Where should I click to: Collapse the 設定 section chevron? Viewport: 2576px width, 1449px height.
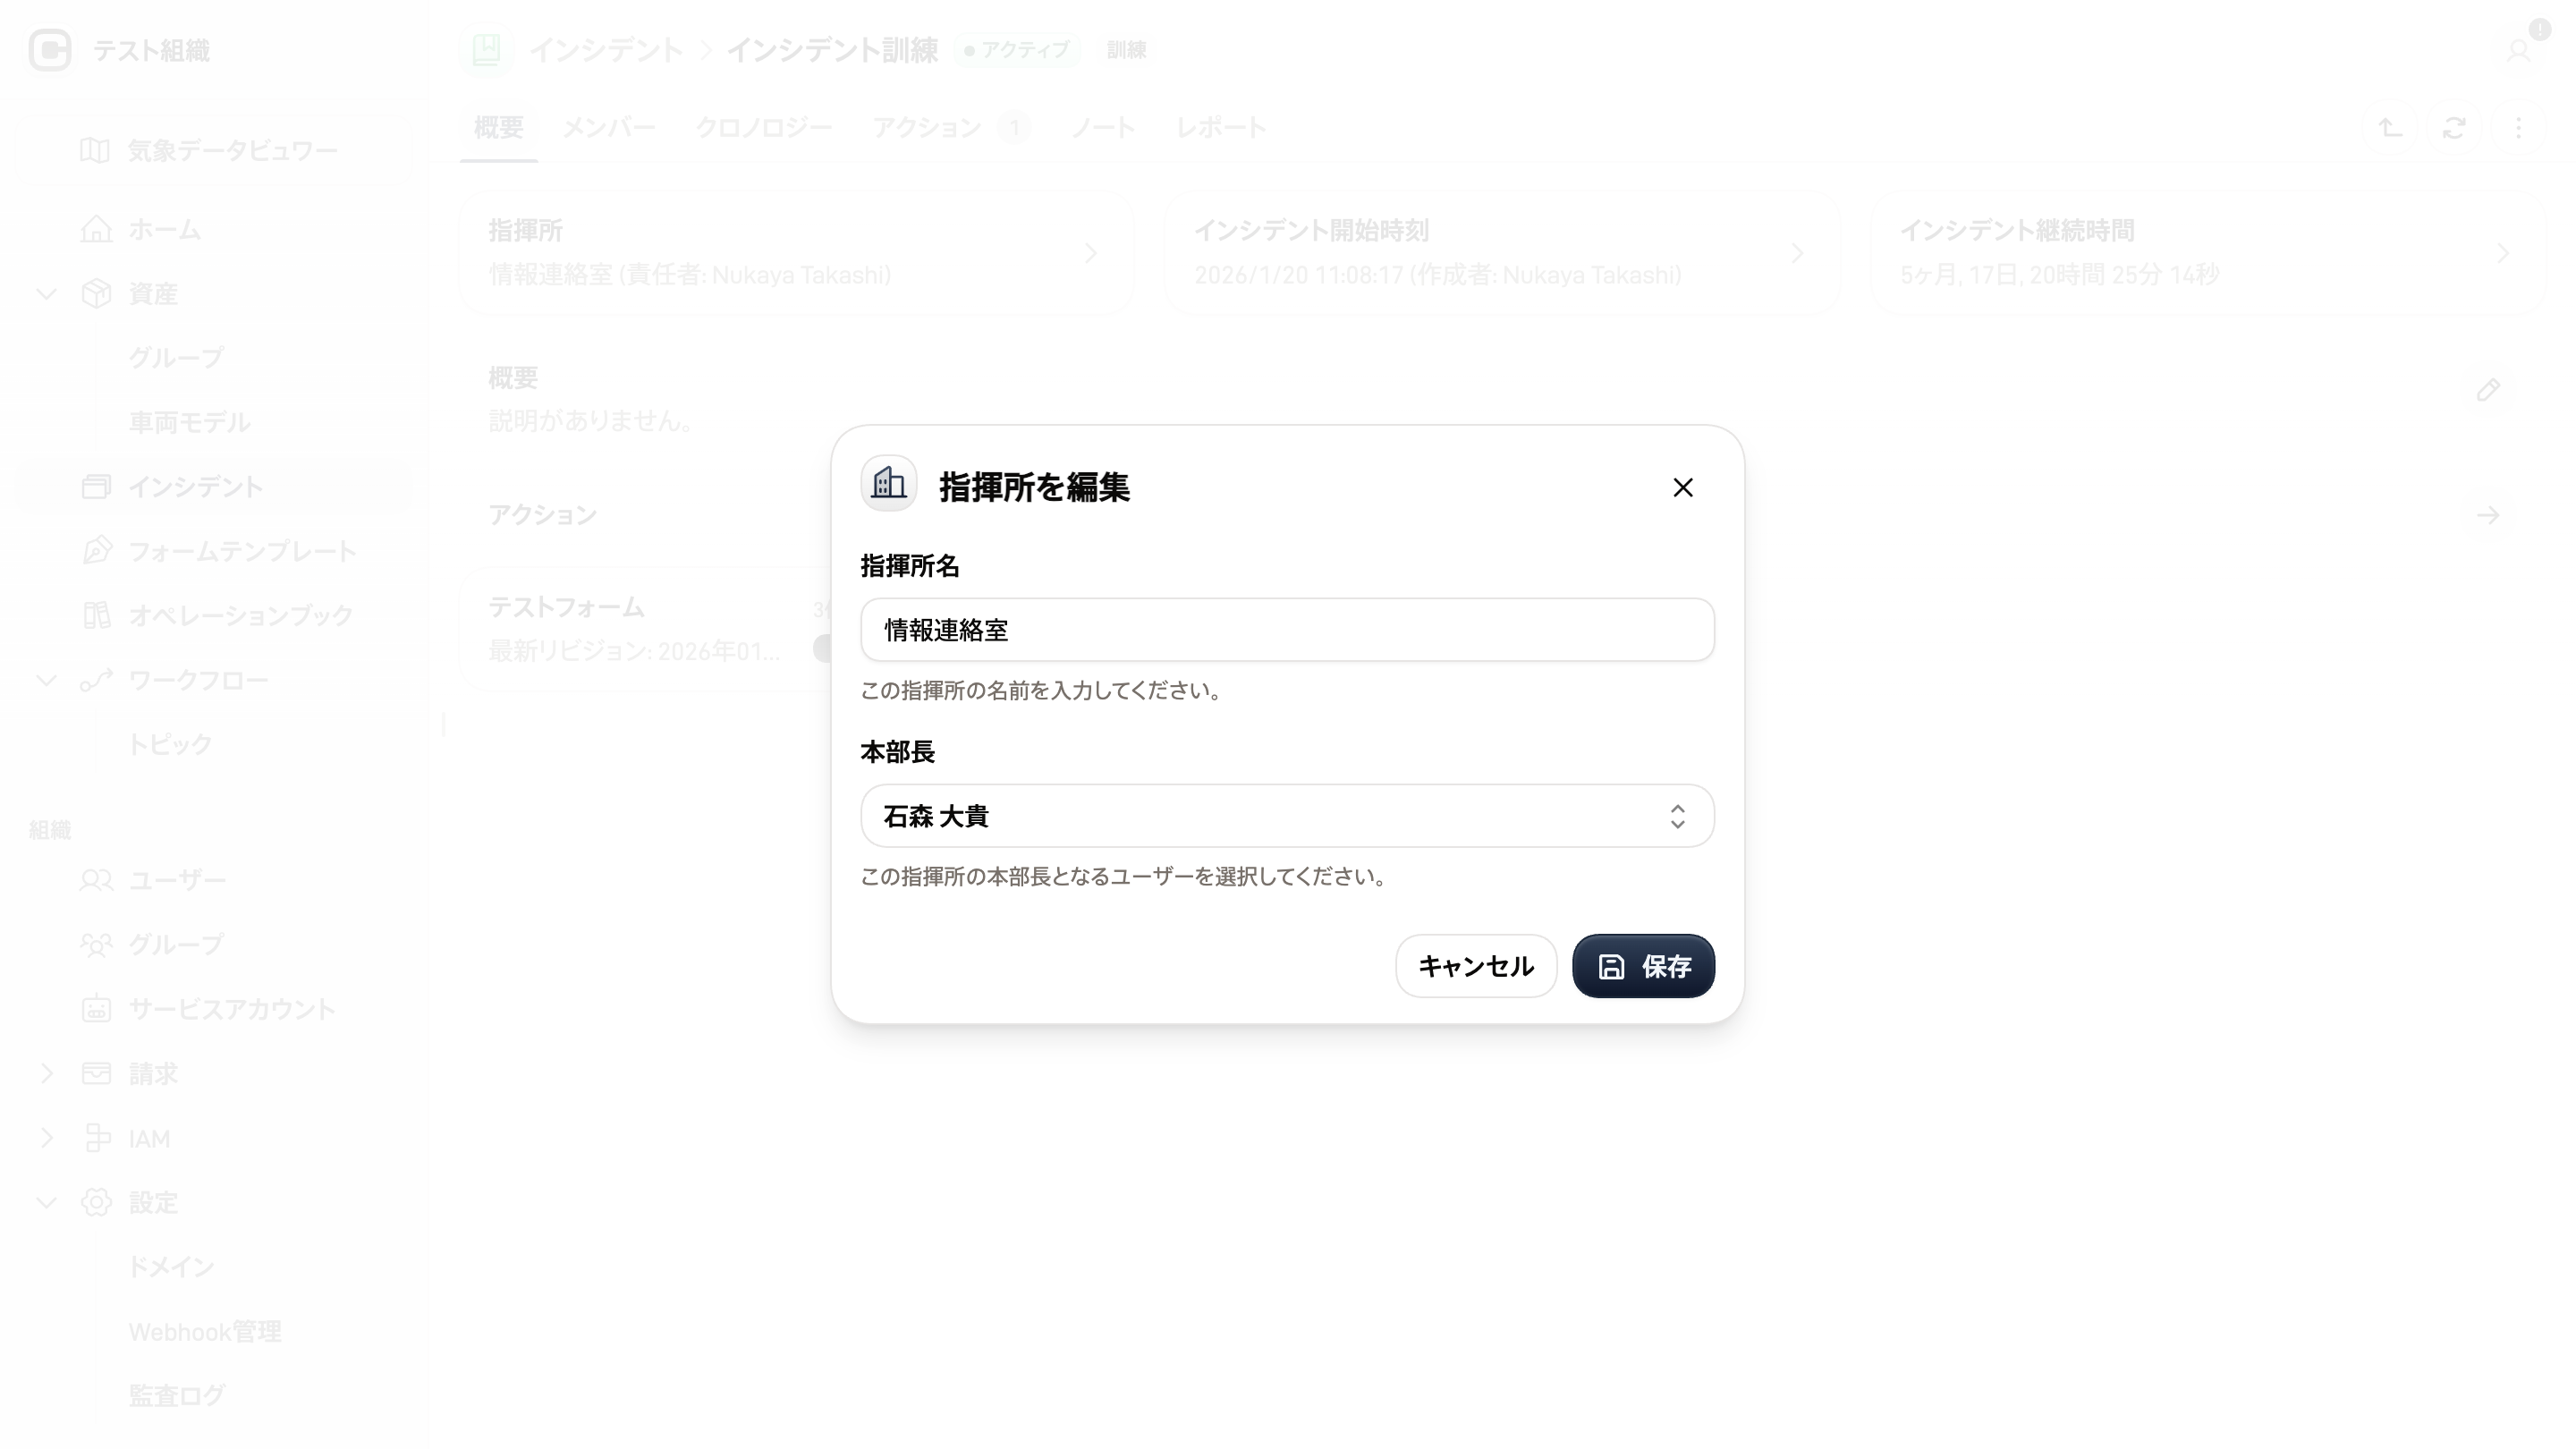click(46, 1202)
